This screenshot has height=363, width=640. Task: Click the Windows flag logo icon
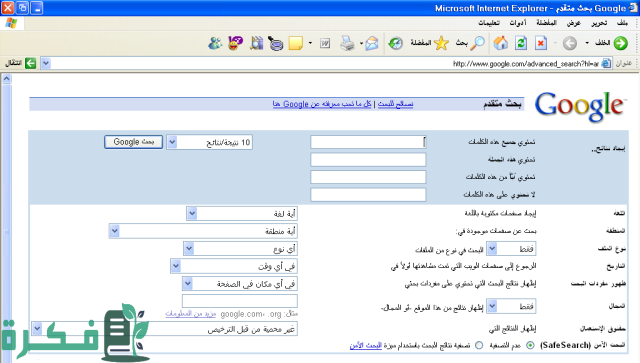click(x=11, y=23)
